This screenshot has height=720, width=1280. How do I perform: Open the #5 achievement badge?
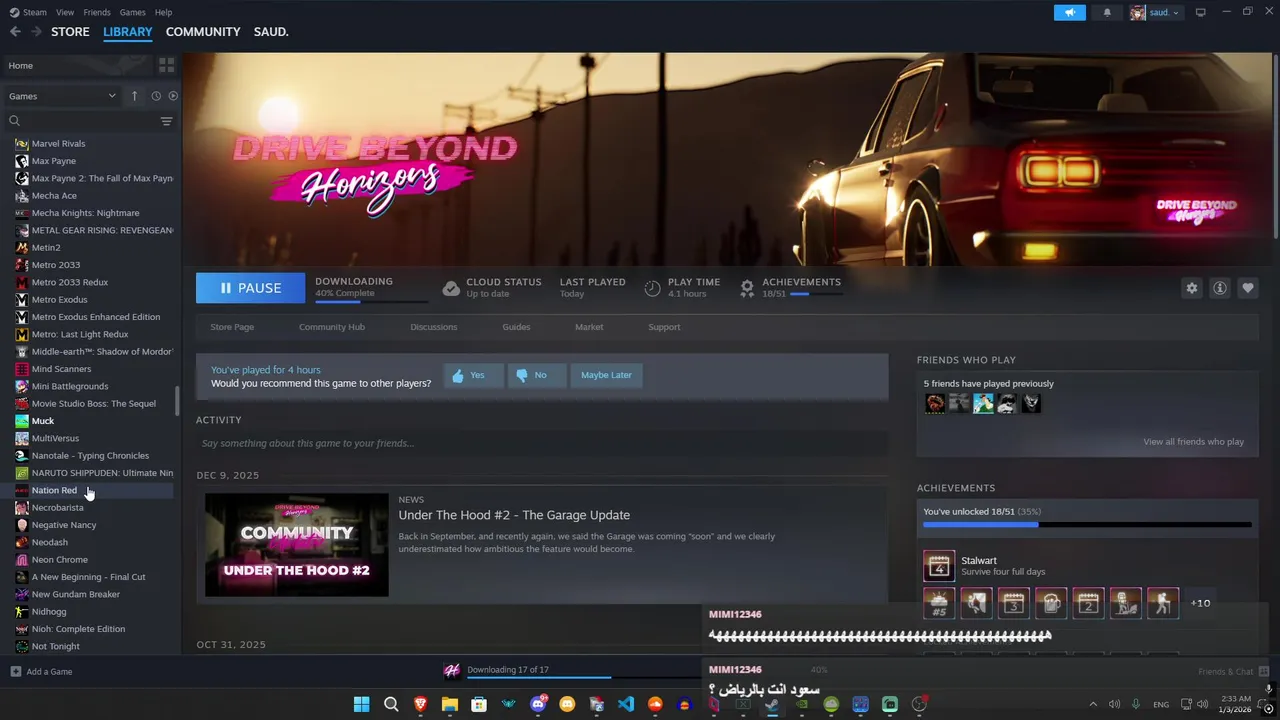(x=939, y=603)
